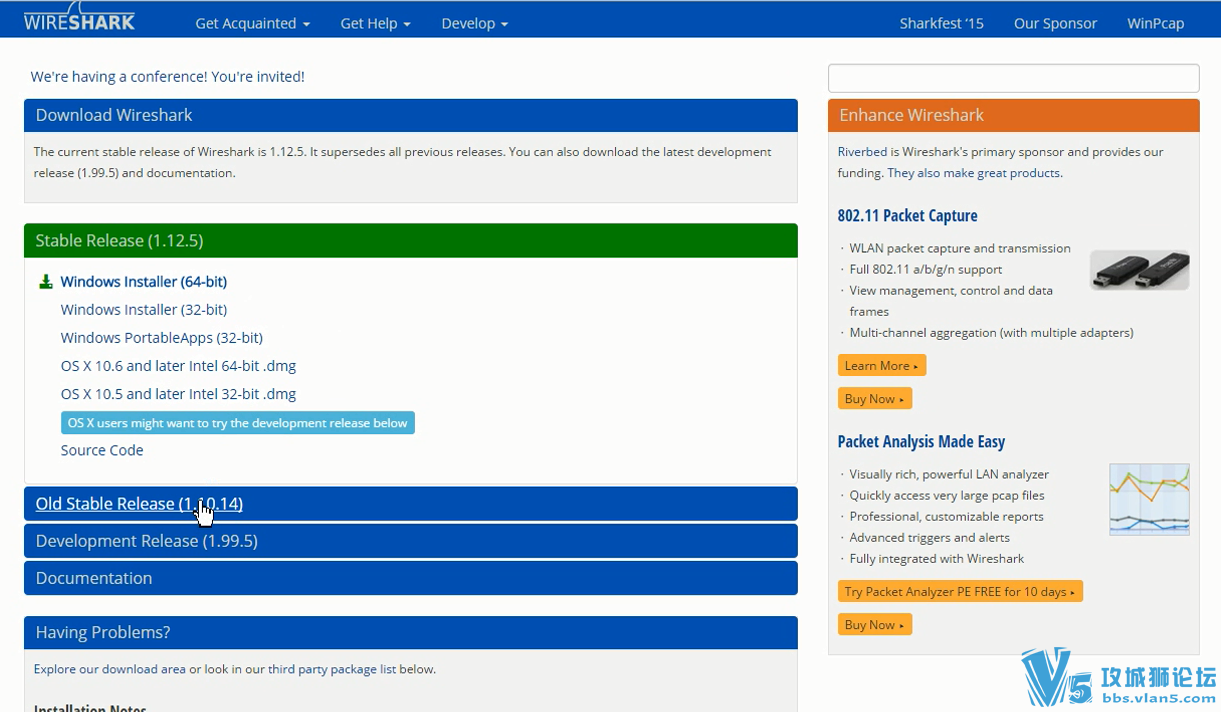Click the Enhance Wireshark panel header
This screenshot has width=1221, height=712.
[x=1013, y=115]
